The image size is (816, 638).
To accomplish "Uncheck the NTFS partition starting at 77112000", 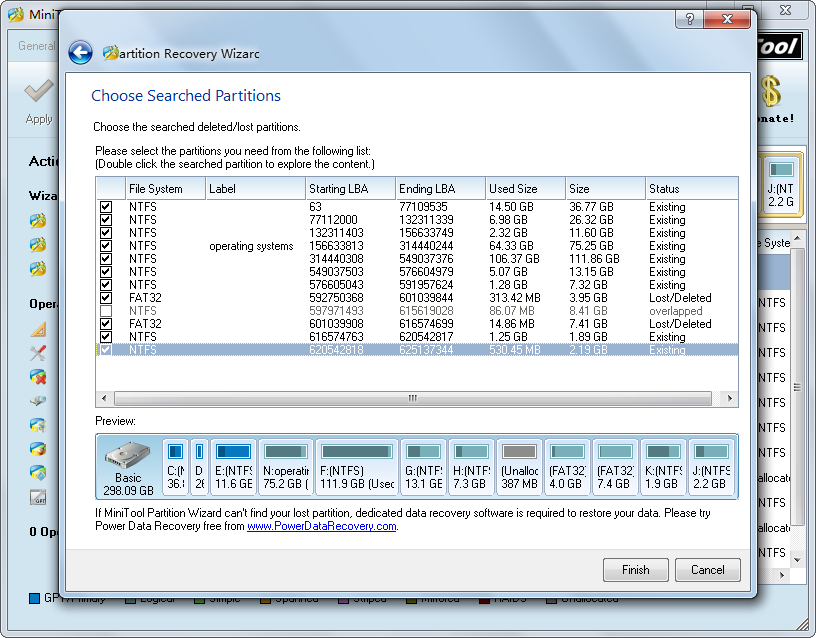I will click(106, 220).
